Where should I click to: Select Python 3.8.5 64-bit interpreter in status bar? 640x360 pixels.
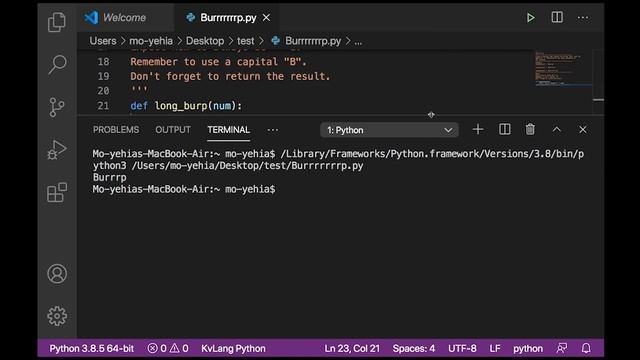point(91,349)
